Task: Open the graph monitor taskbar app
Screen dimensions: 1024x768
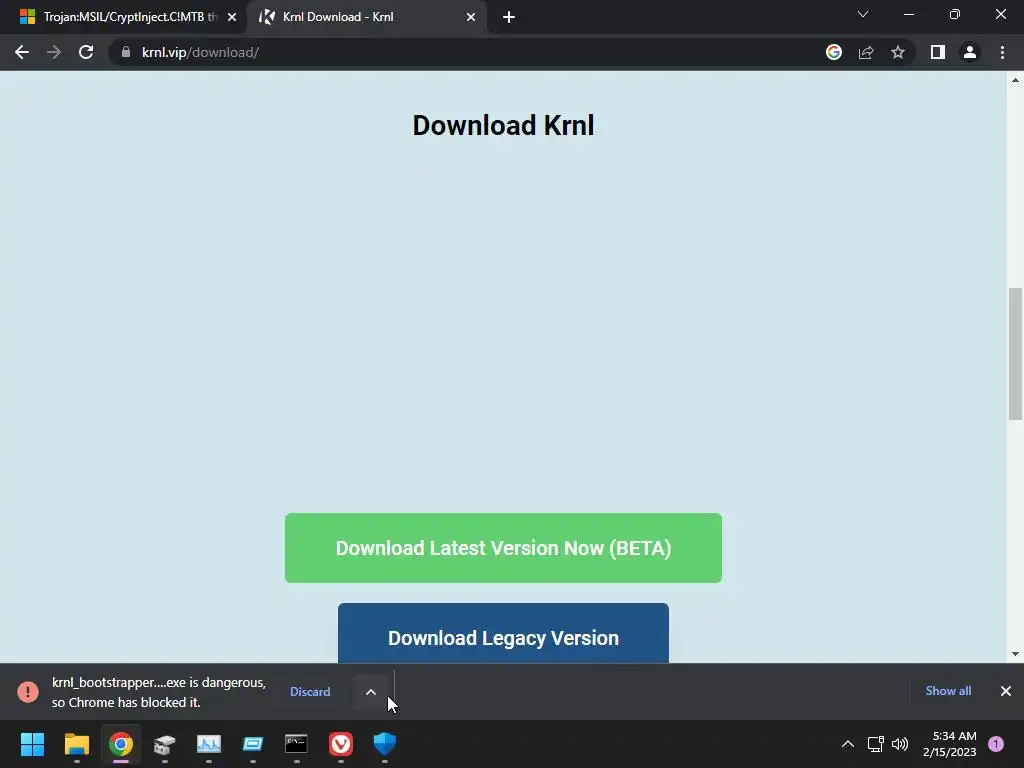Action: (x=209, y=744)
